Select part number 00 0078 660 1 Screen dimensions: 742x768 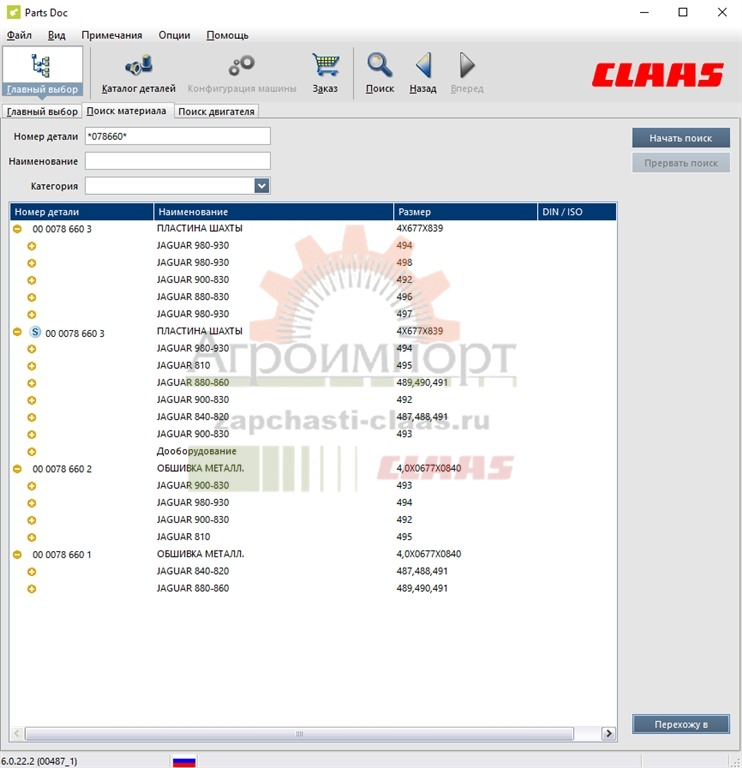click(62, 554)
